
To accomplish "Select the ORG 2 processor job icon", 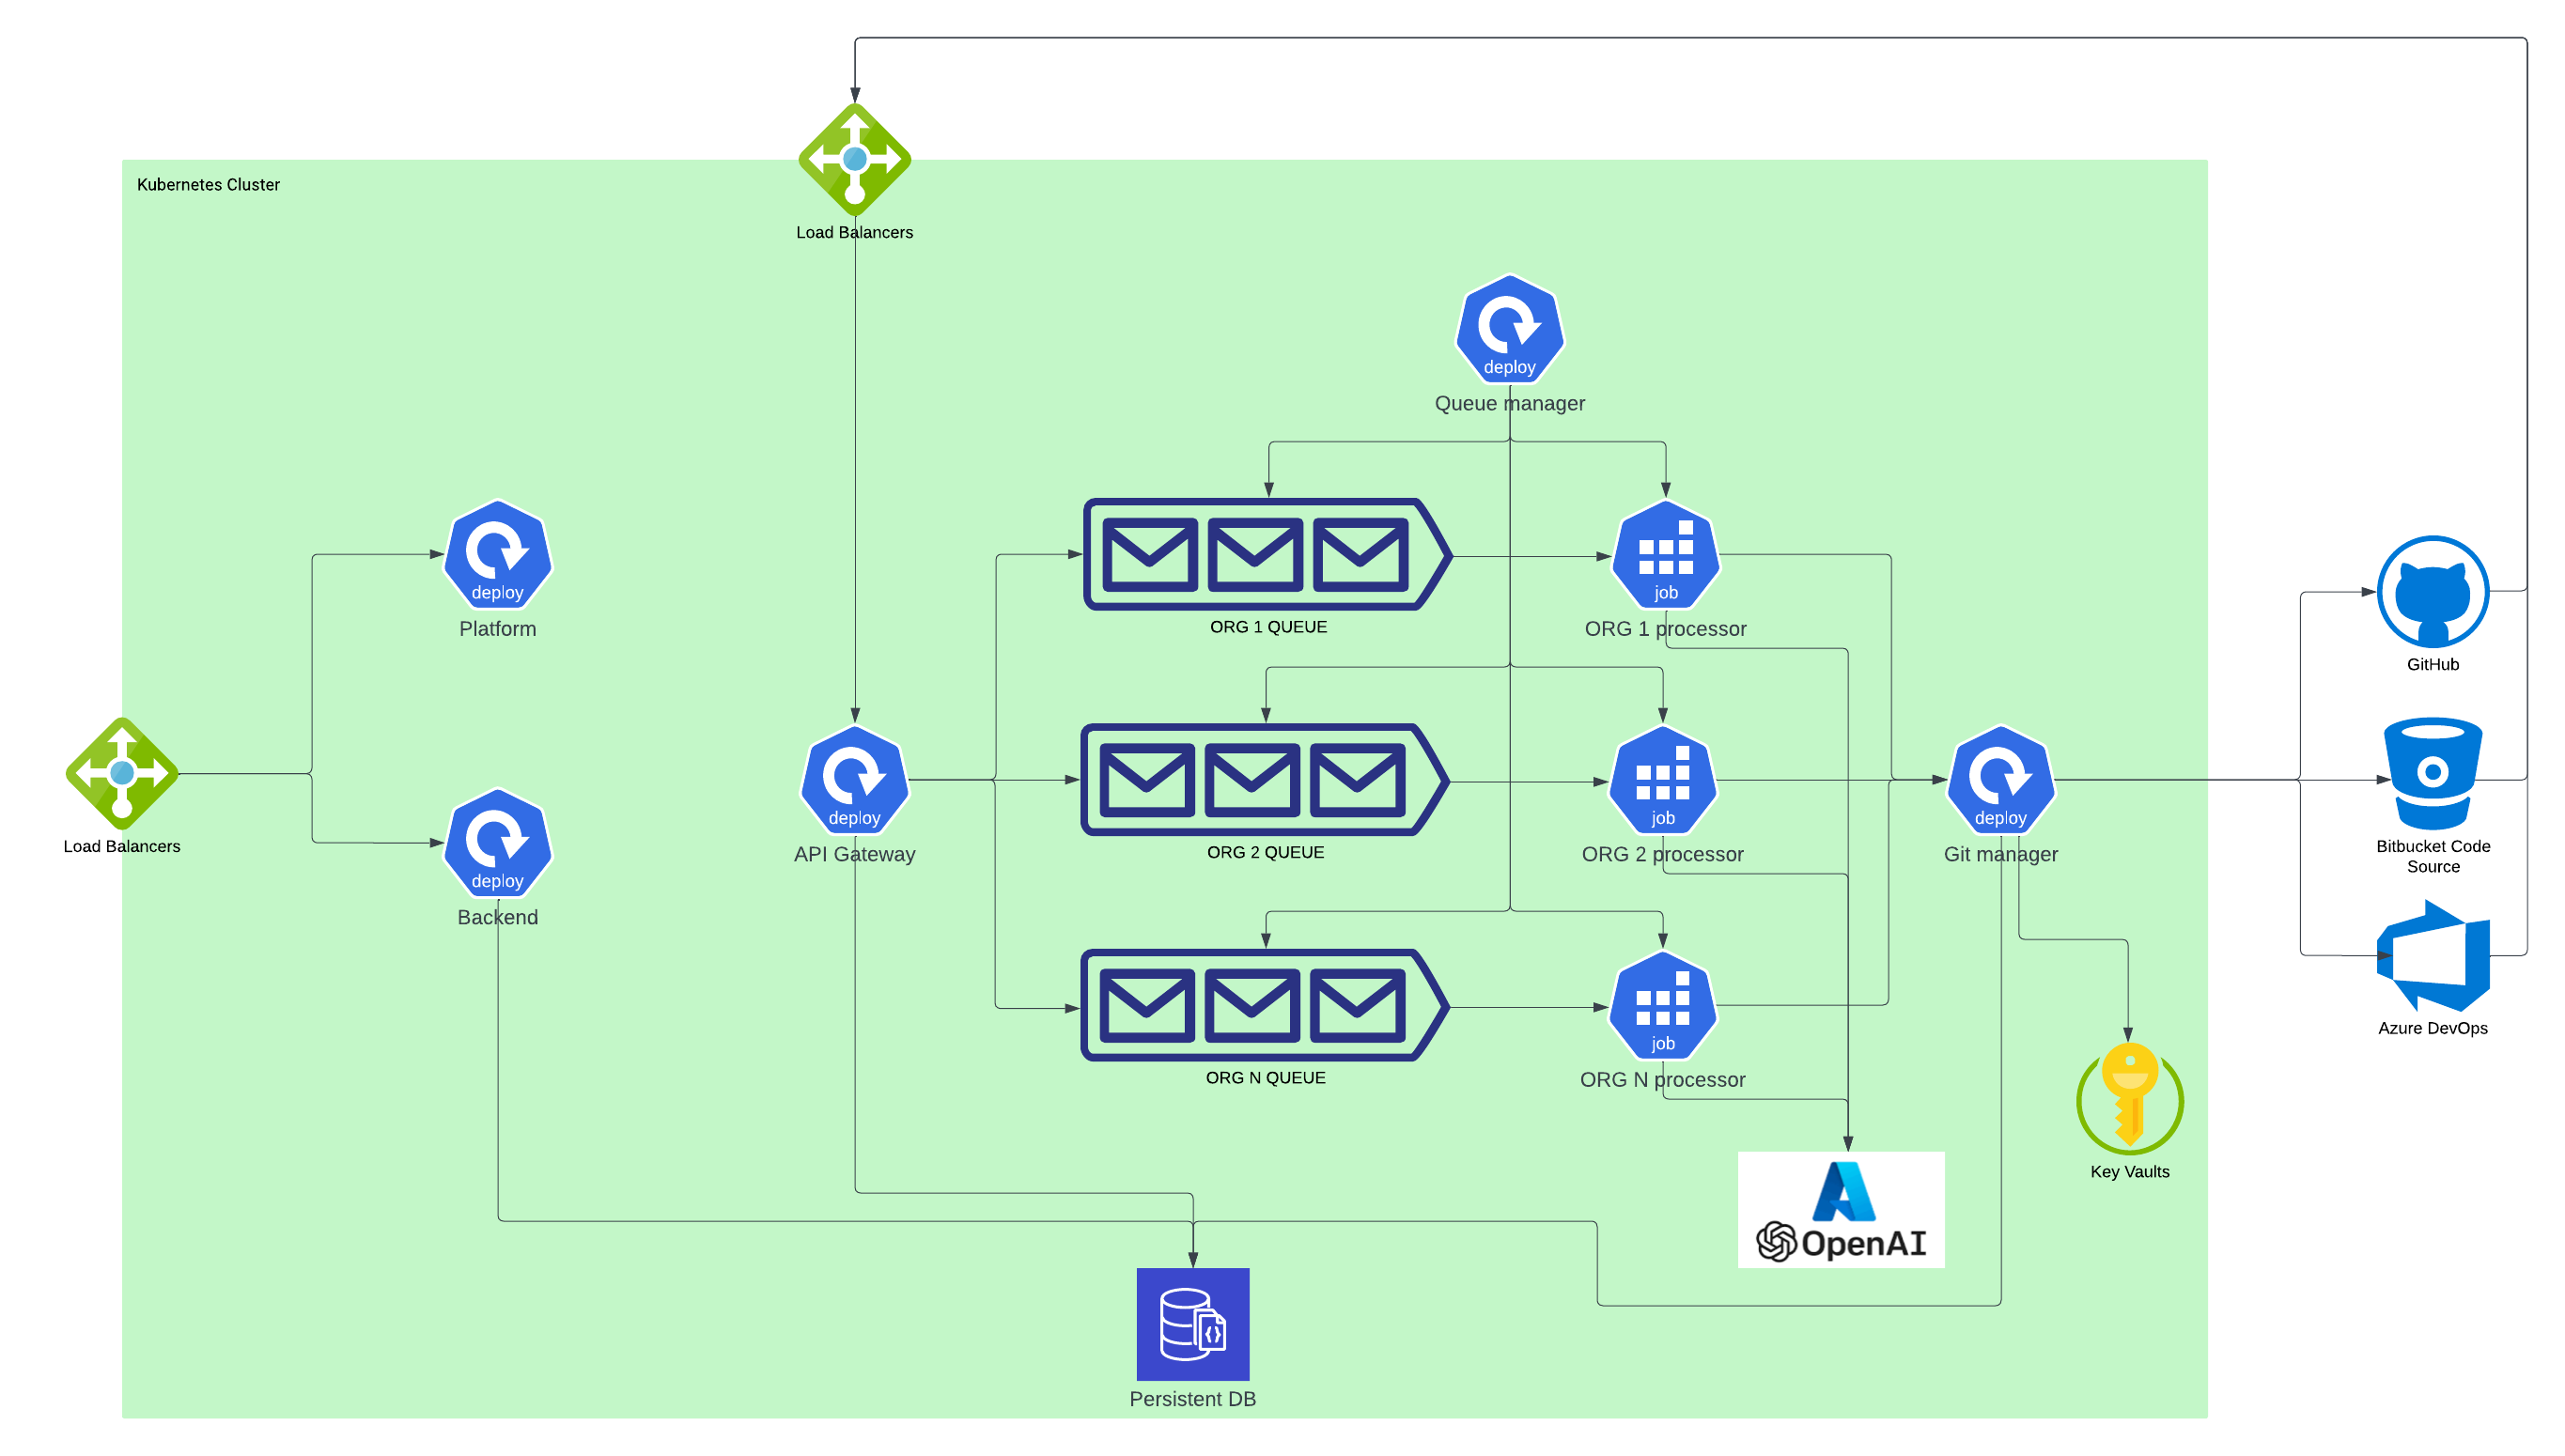I will tap(1662, 780).
